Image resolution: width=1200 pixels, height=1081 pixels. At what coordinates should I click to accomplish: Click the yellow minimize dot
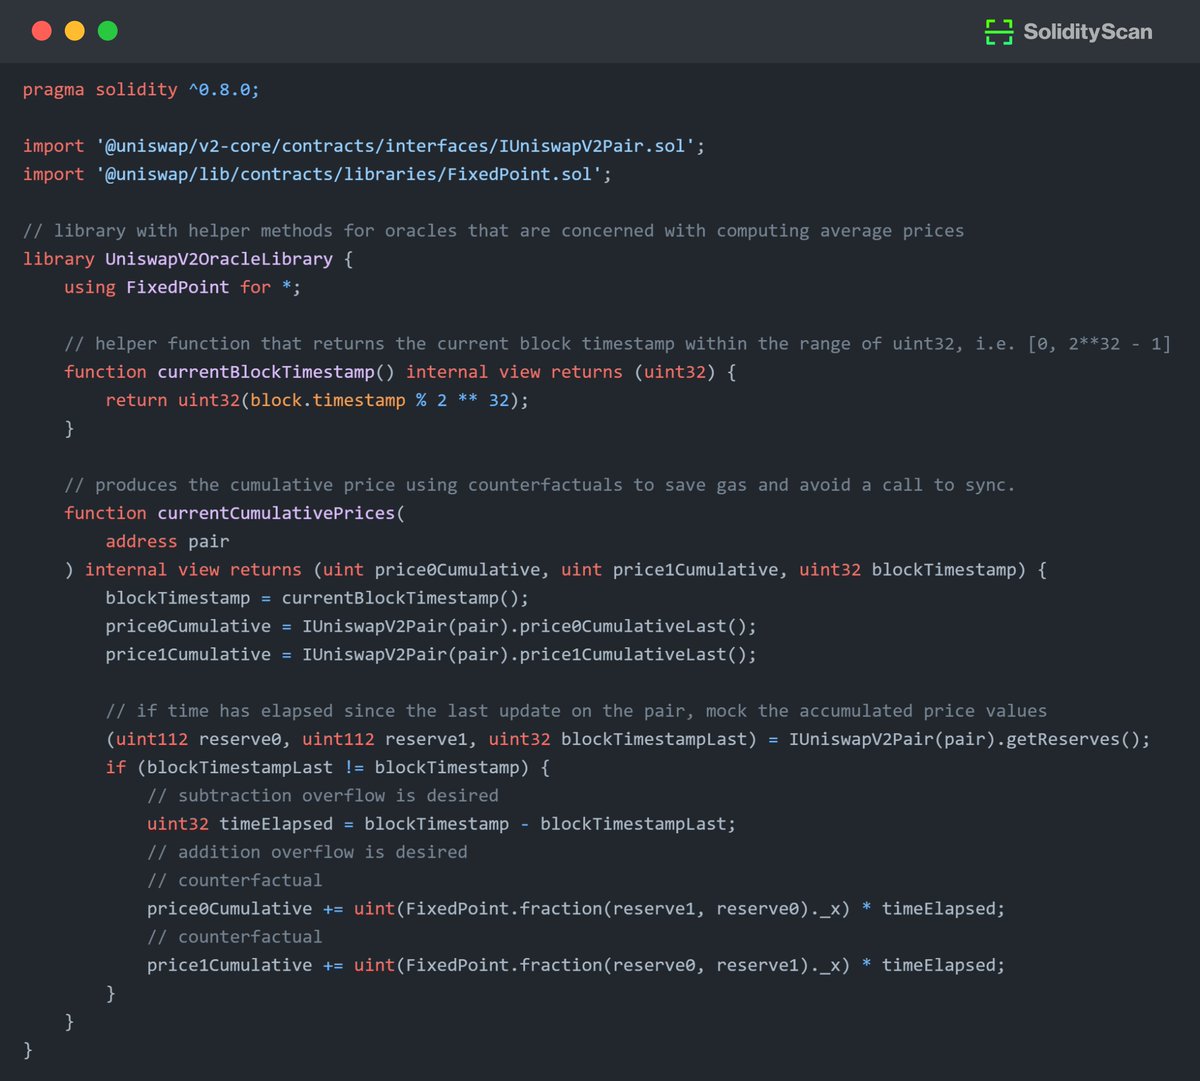coord(75,31)
